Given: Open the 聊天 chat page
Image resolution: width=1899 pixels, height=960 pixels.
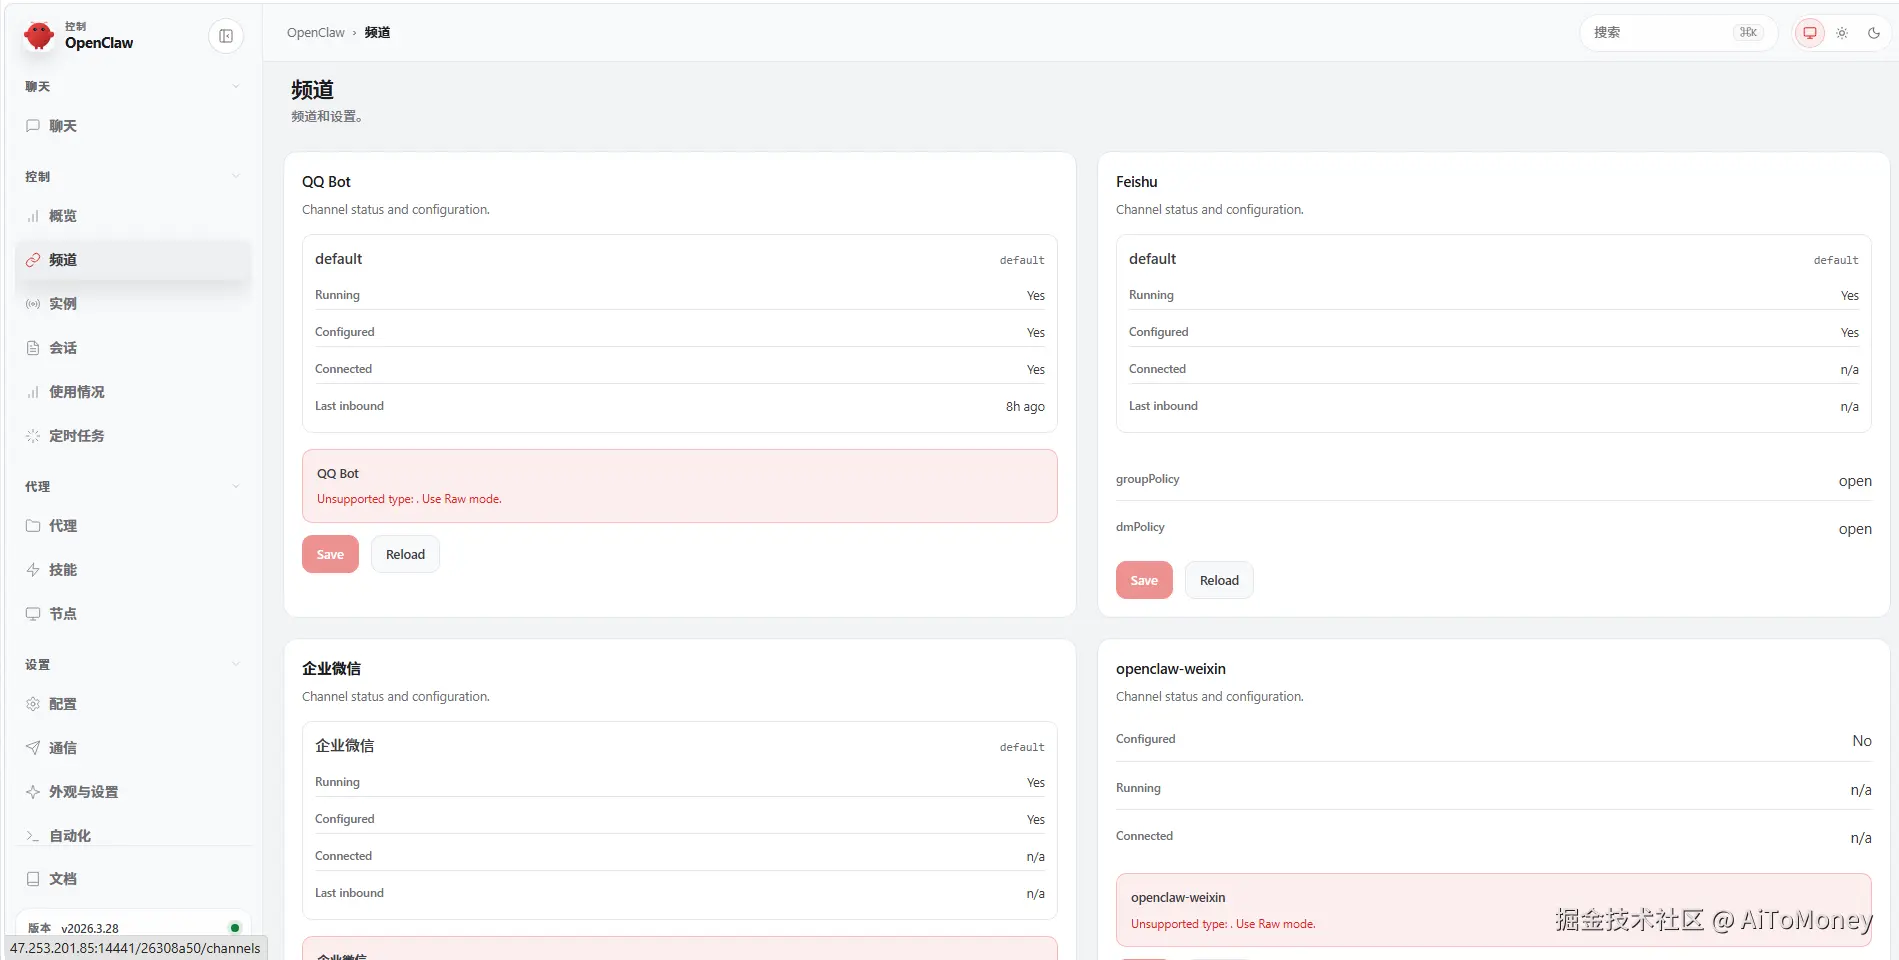Looking at the screenshot, I should pyautogui.click(x=133, y=126).
